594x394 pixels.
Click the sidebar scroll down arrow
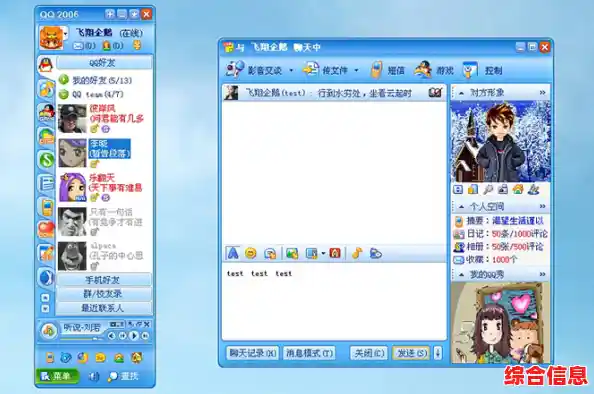(45, 308)
